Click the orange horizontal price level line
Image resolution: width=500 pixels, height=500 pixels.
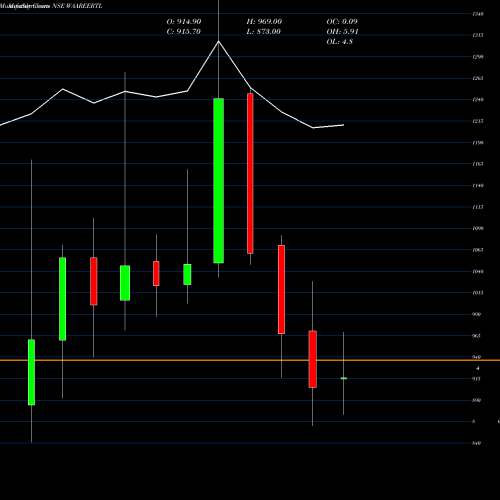click(250, 360)
